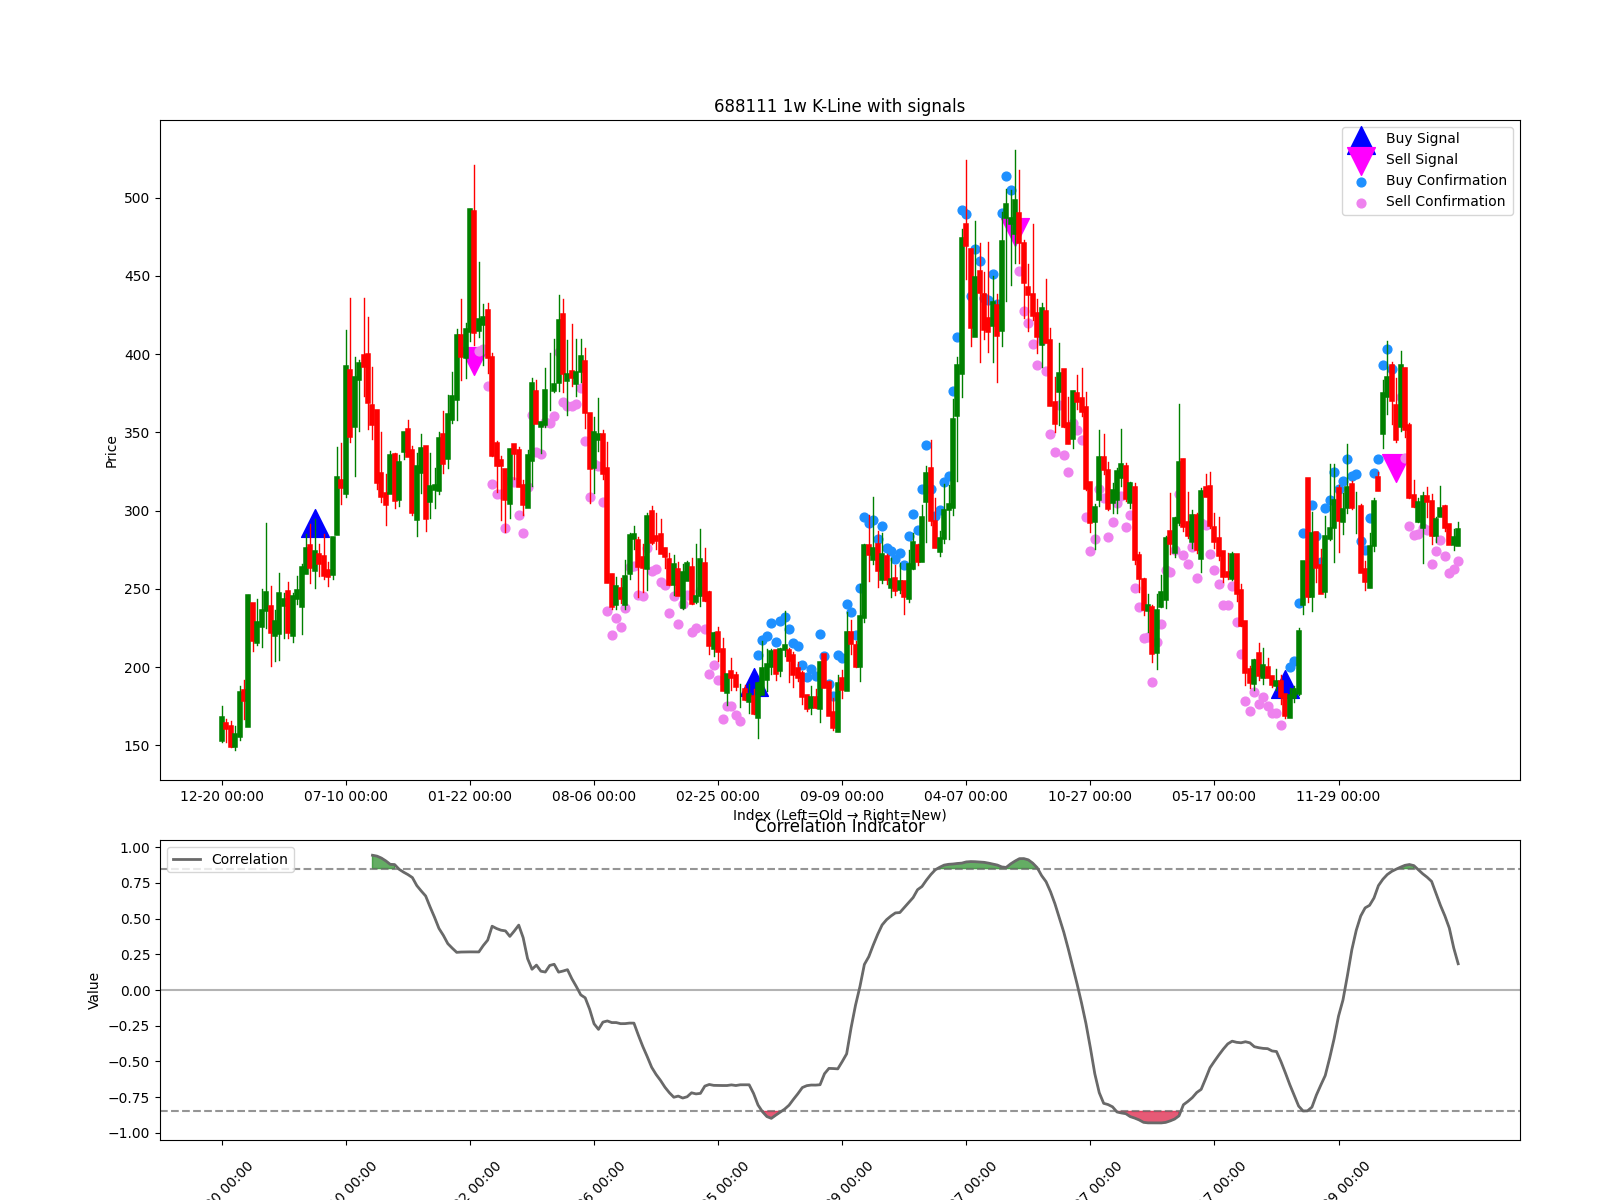
Task: Click the 150 price tick label
Action: pos(137,746)
